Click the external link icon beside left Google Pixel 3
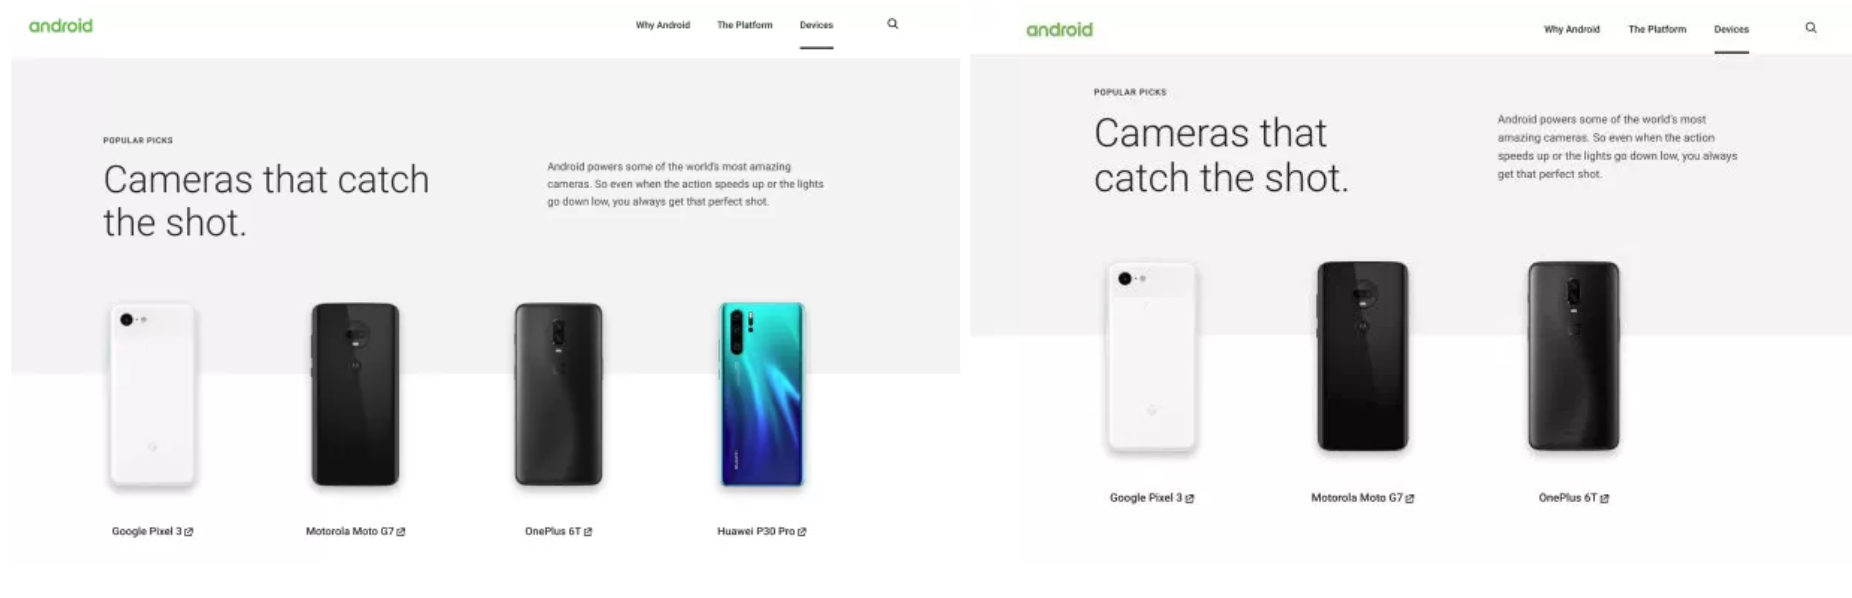 [x=189, y=532]
